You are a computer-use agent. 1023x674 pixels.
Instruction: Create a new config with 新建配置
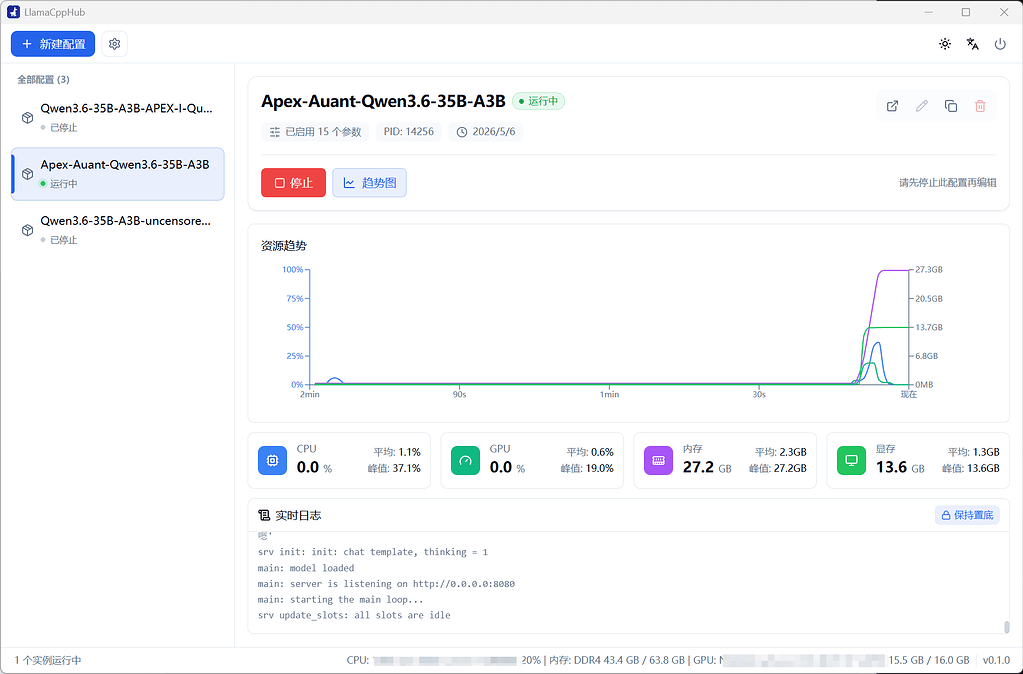click(53, 44)
